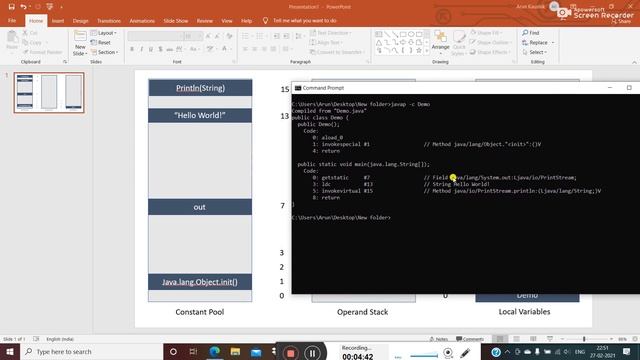Select the triangle shape in shapes gallery
This screenshot has height=360, width=640.
pyautogui.click(x=379, y=42)
